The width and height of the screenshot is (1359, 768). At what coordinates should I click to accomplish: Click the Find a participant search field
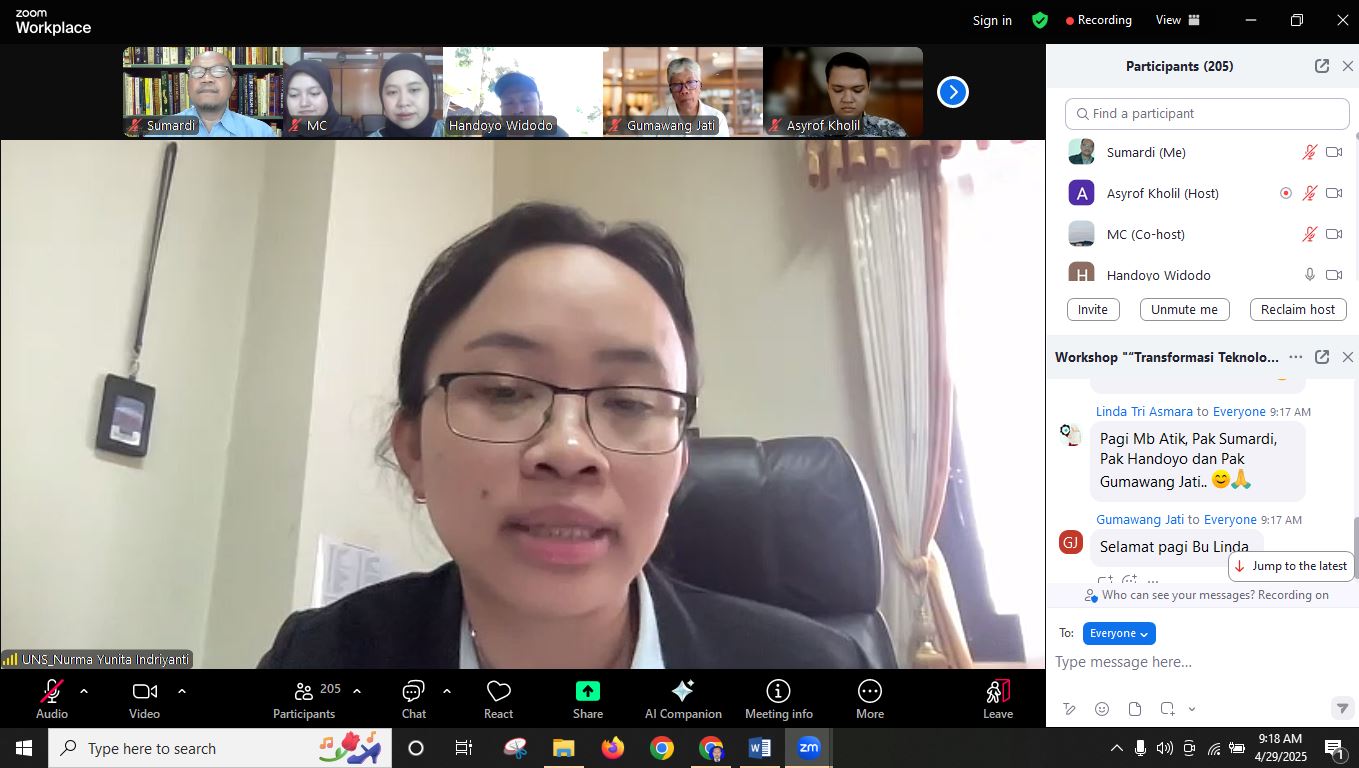(1207, 114)
